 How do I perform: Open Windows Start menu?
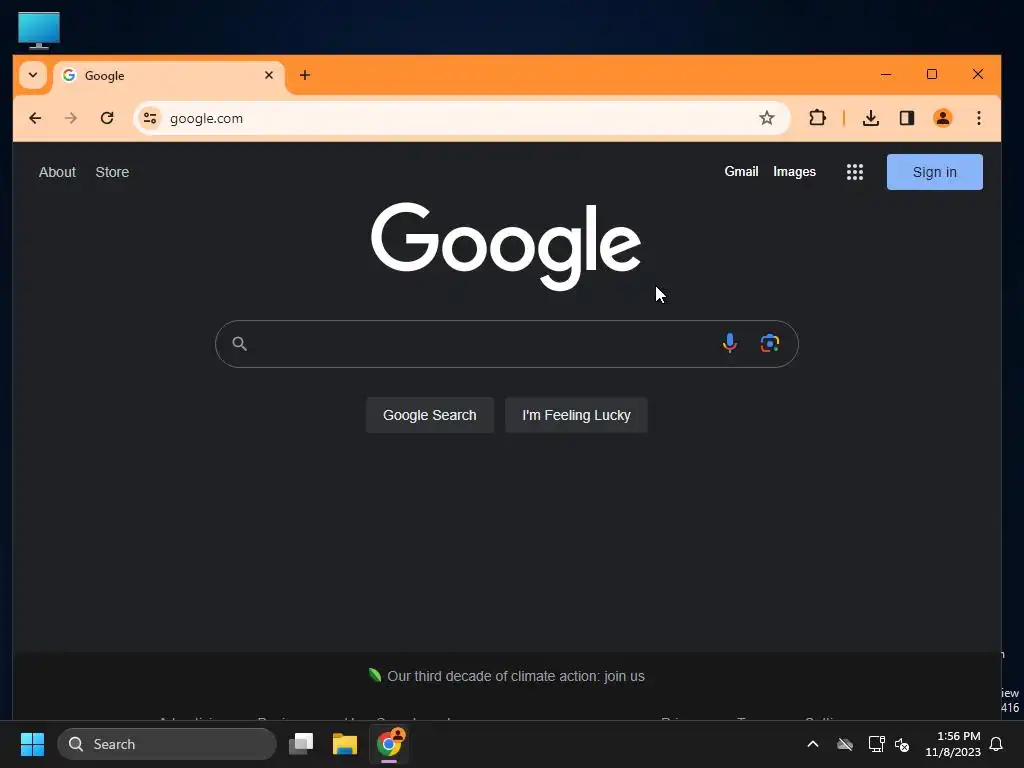click(32, 744)
